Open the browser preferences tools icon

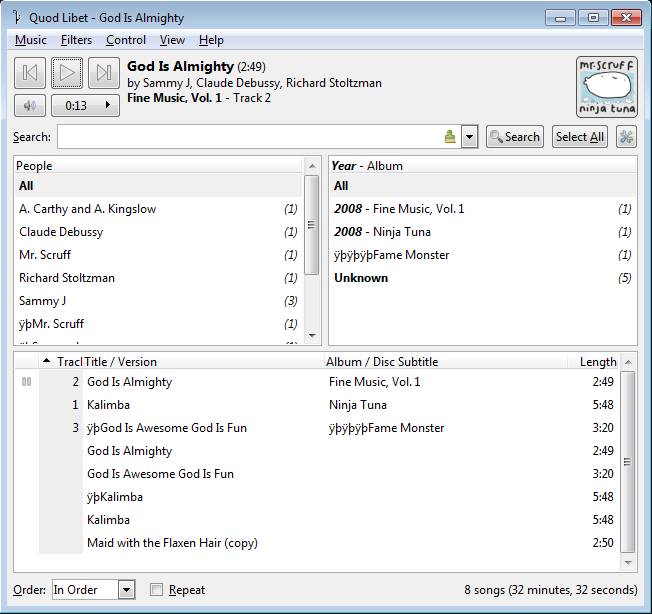click(x=626, y=137)
